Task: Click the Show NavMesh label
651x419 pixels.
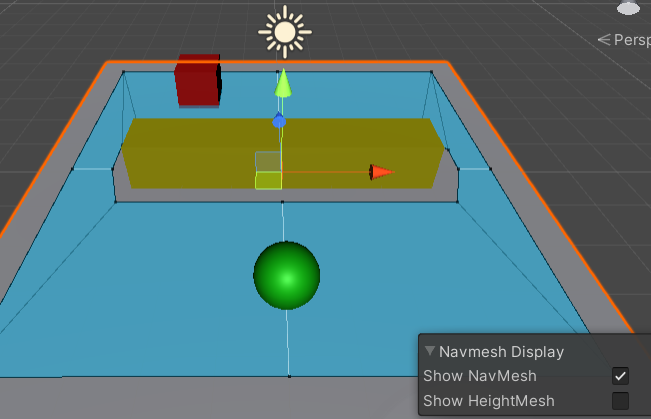Action: pyautogui.click(x=480, y=376)
